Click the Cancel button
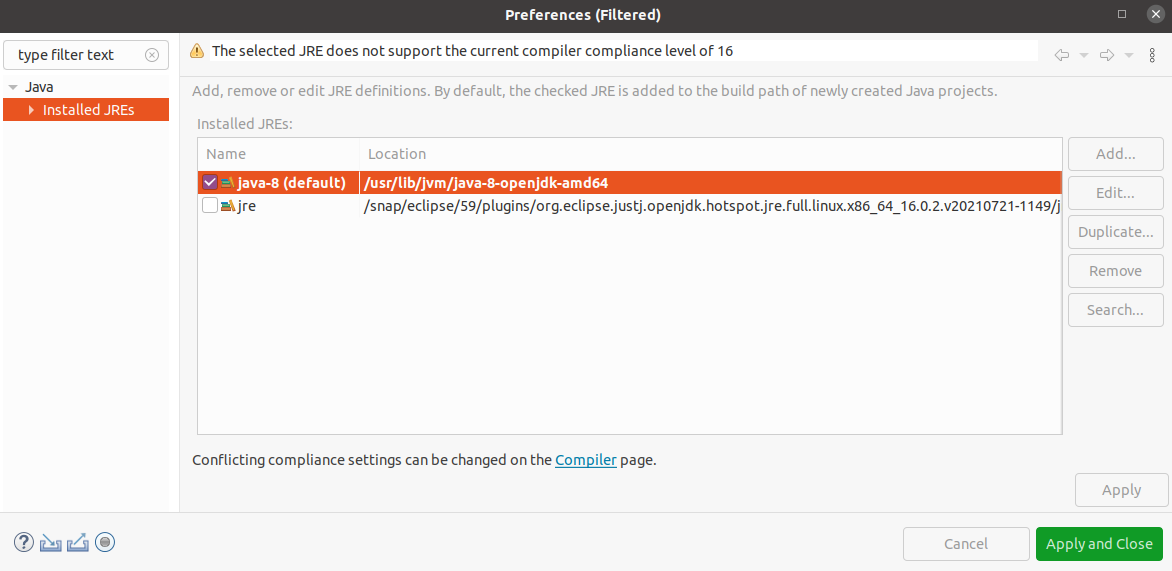The image size is (1172, 571). pyautogui.click(x=965, y=544)
